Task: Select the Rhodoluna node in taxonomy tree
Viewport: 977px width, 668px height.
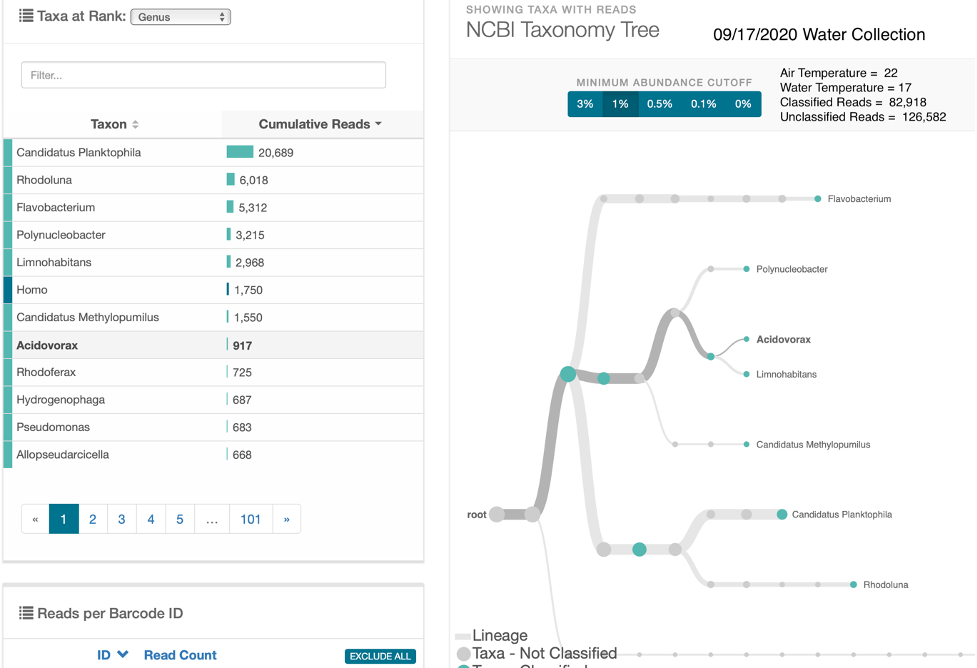Action: tap(853, 584)
